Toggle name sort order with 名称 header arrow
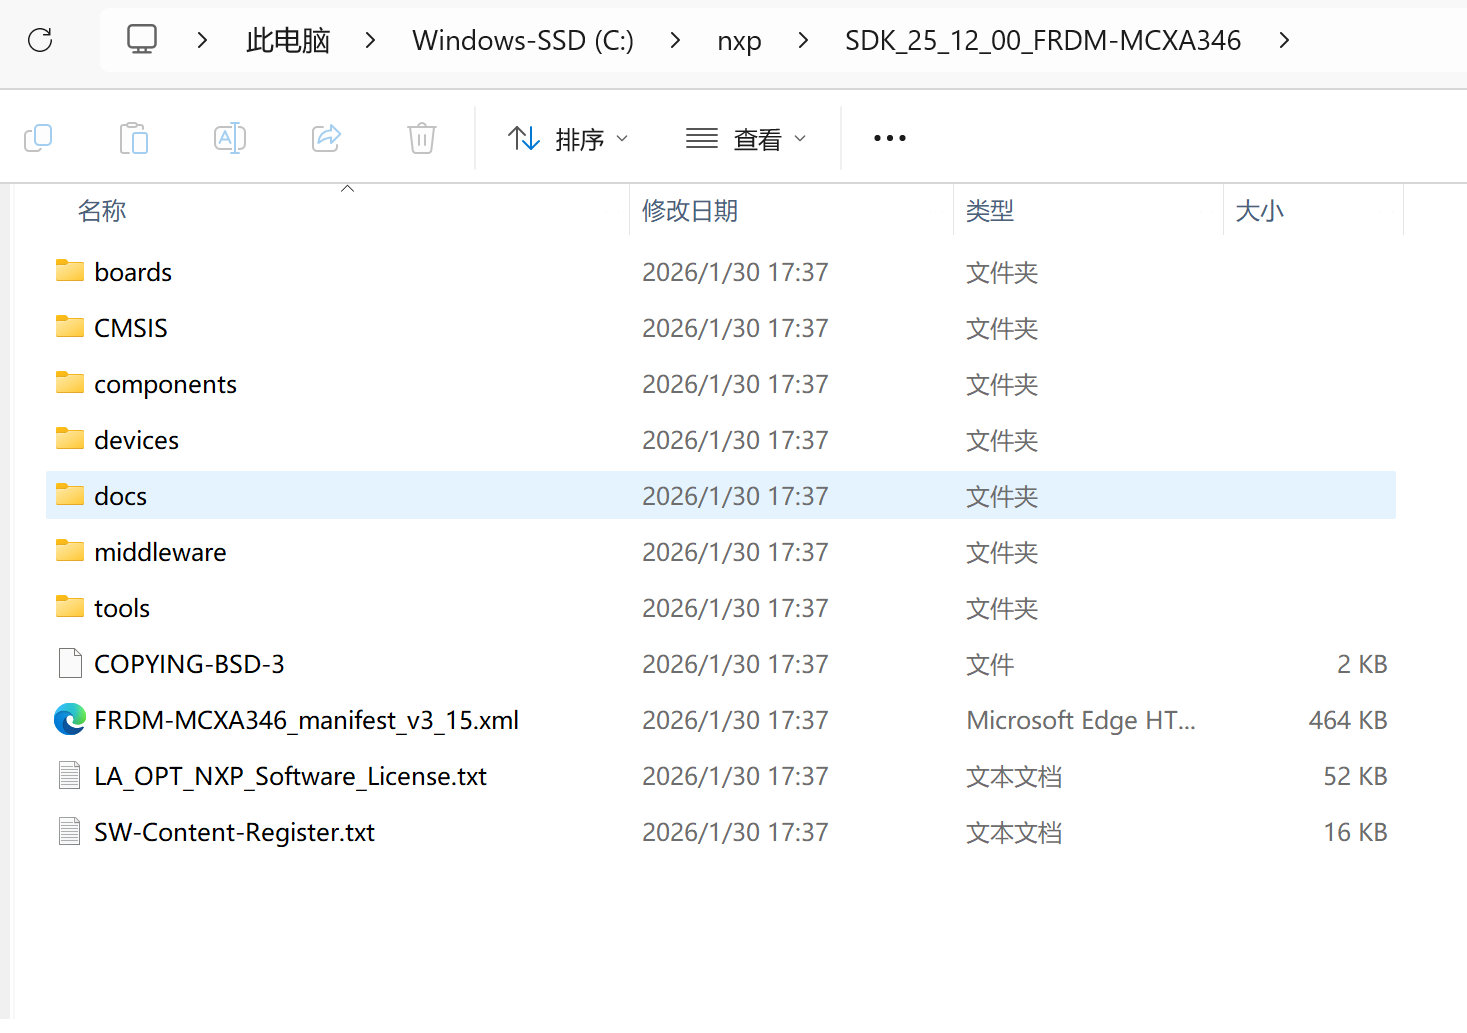This screenshot has height=1033, width=1467. 347,188
